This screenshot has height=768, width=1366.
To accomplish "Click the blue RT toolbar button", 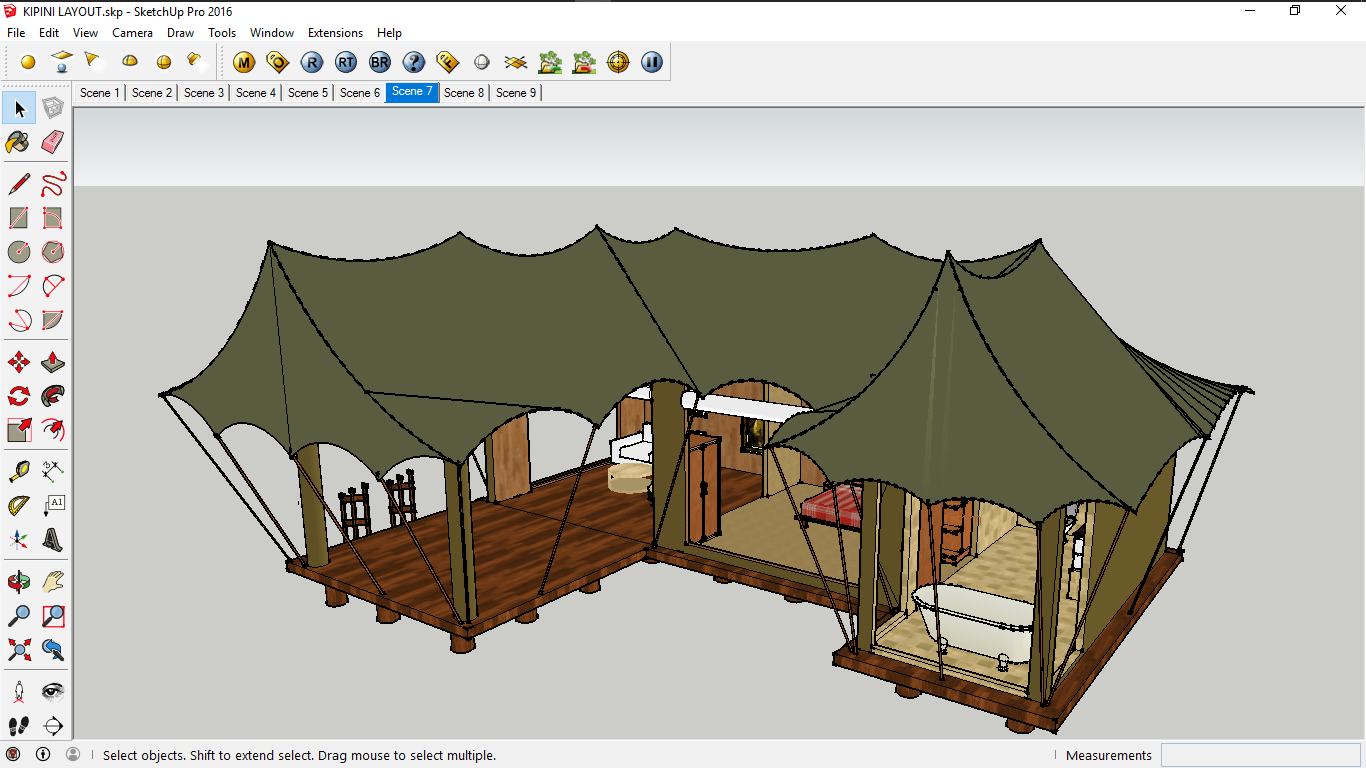I will (x=346, y=63).
